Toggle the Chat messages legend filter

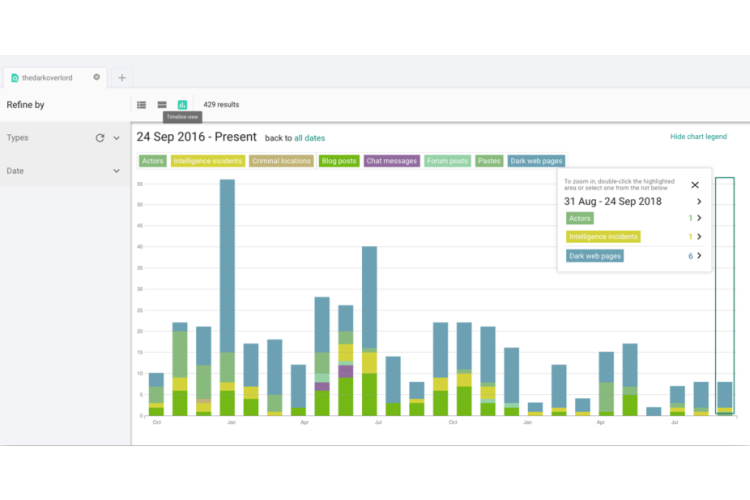pyautogui.click(x=390, y=160)
